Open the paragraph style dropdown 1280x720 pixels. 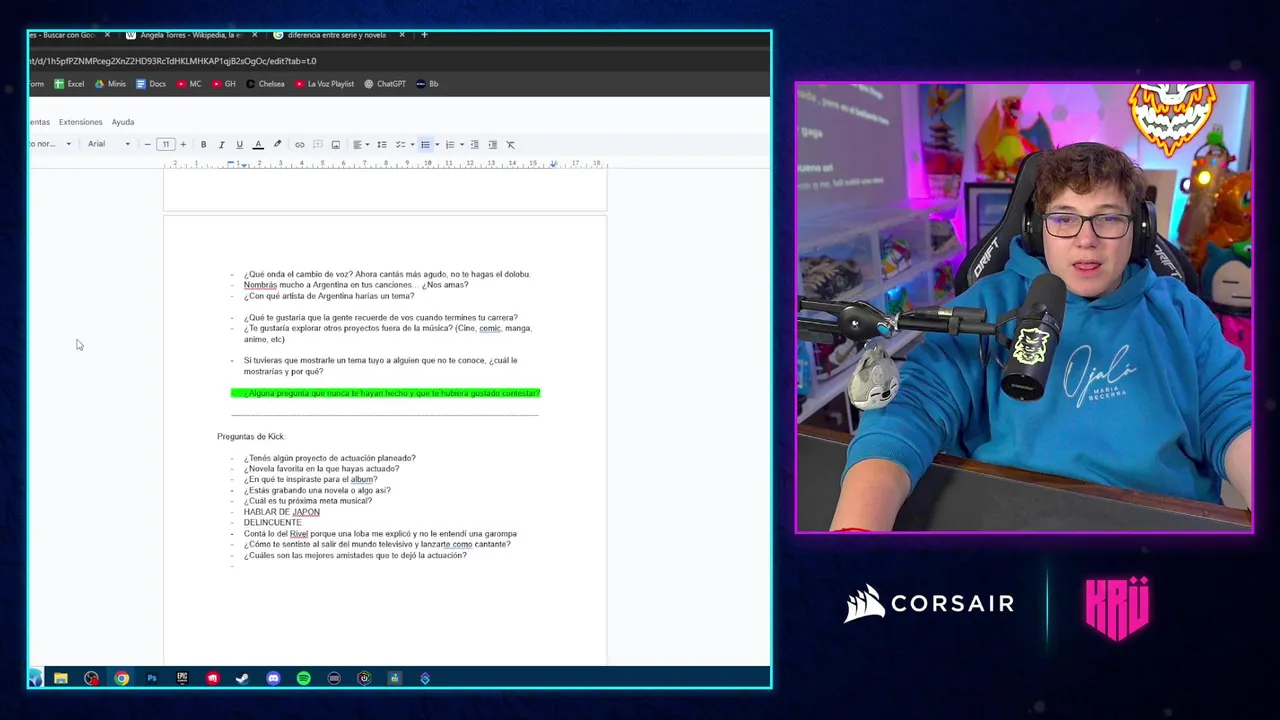50,144
